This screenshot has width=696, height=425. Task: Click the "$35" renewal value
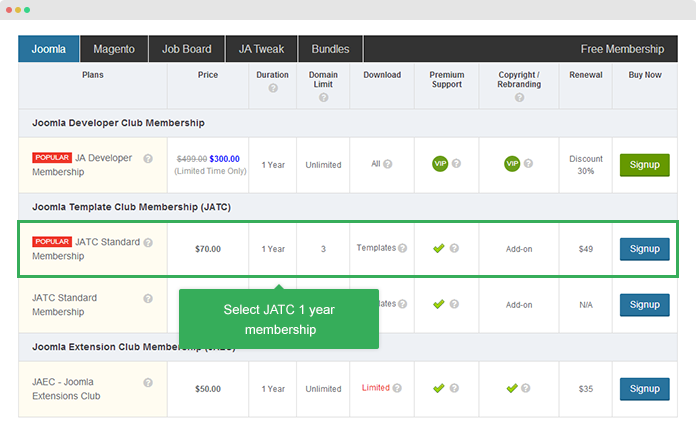(x=586, y=389)
